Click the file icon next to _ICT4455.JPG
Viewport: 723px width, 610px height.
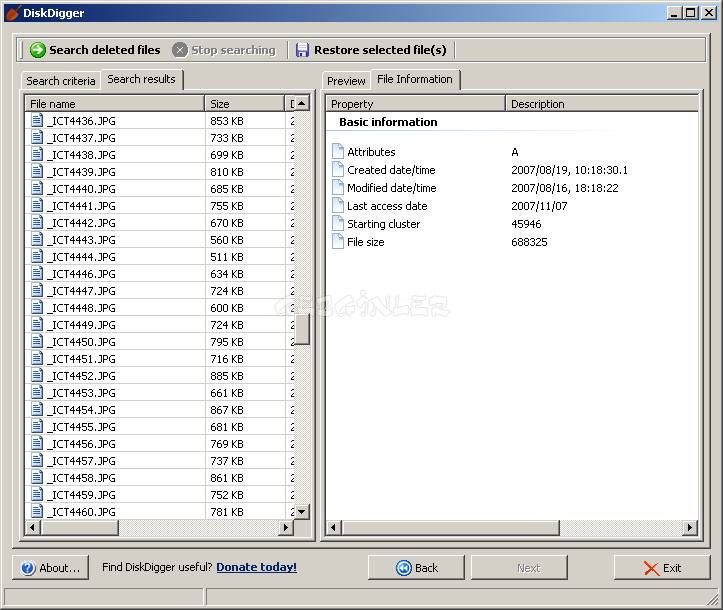point(37,427)
